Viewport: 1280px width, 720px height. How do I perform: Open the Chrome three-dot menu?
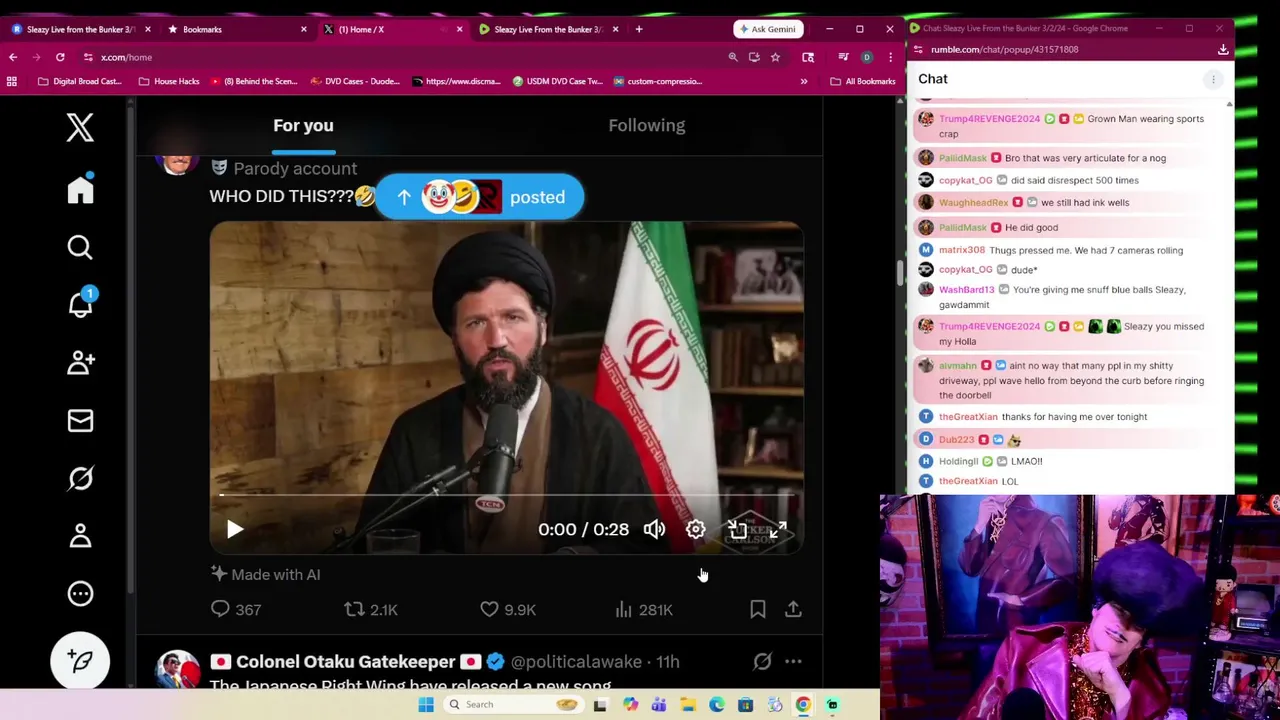(890, 57)
